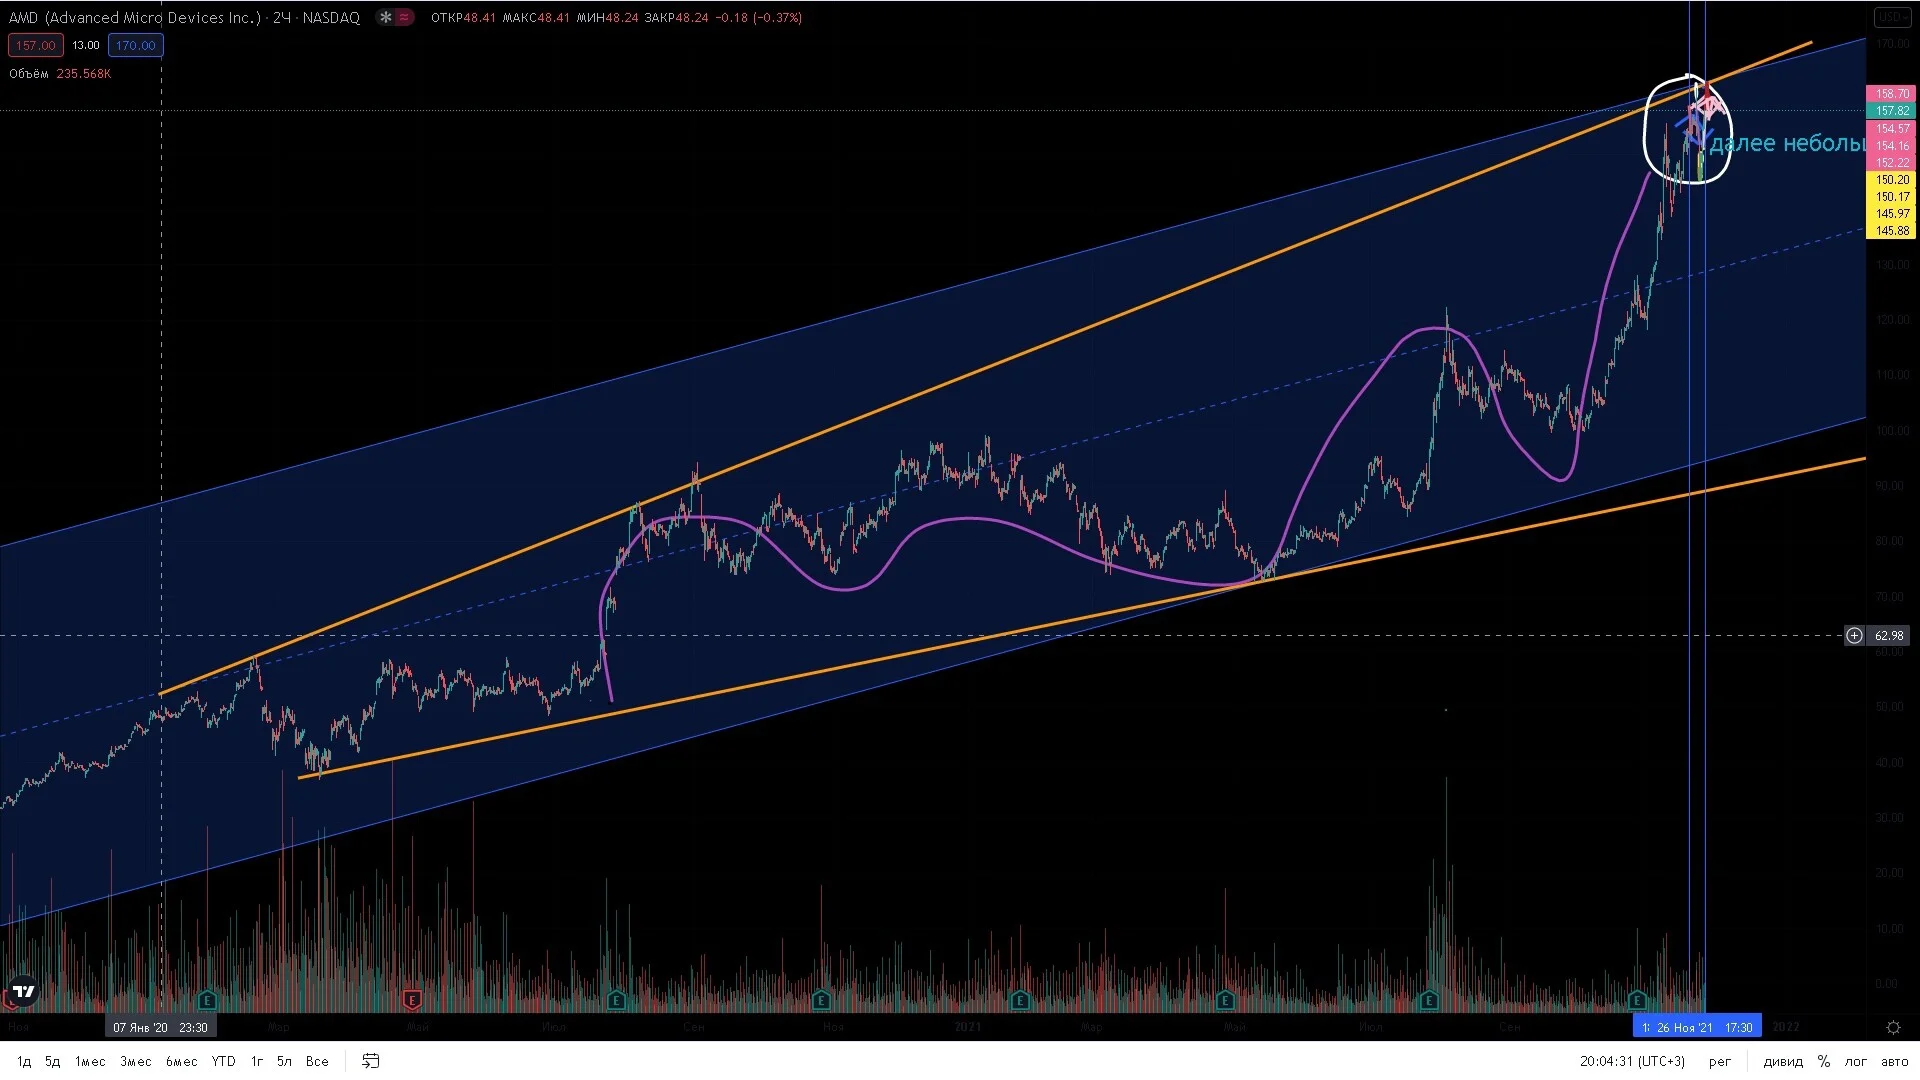Select the YTD time range
Screen dimensions: 1920x1080
[x=223, y=1061]
